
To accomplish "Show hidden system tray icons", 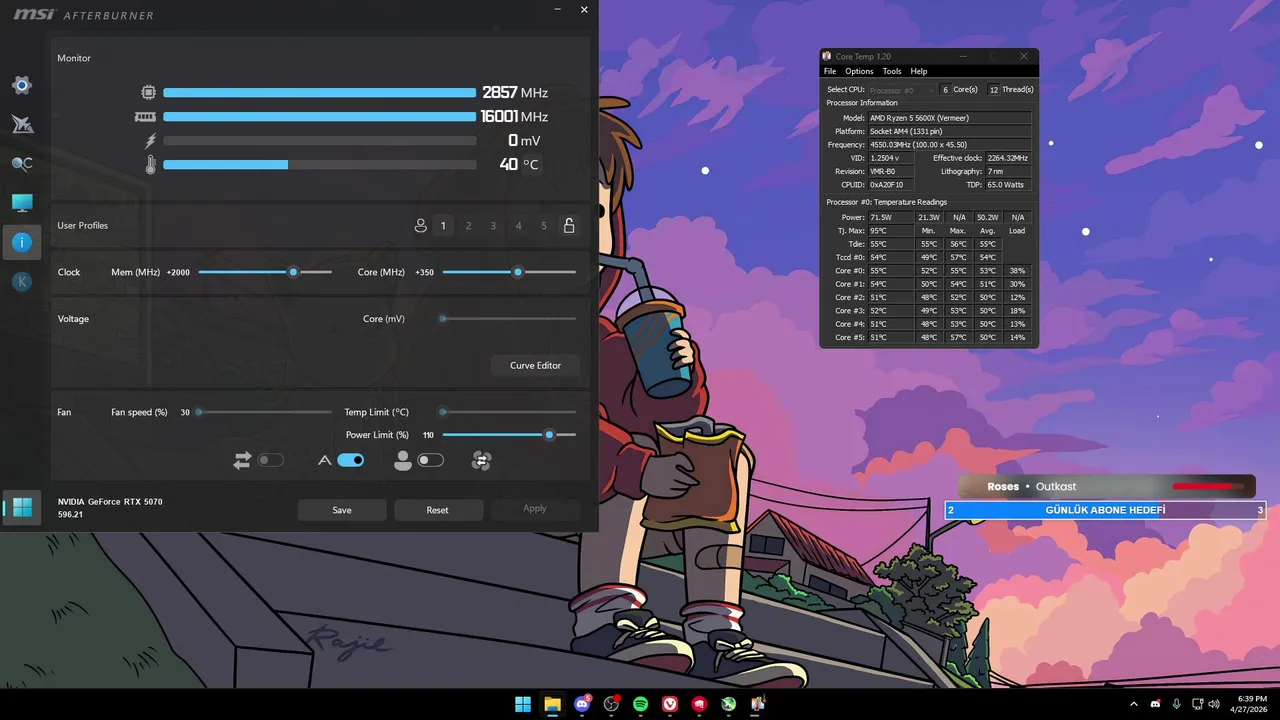I will pyautogui.click(x=1136, y=704).
